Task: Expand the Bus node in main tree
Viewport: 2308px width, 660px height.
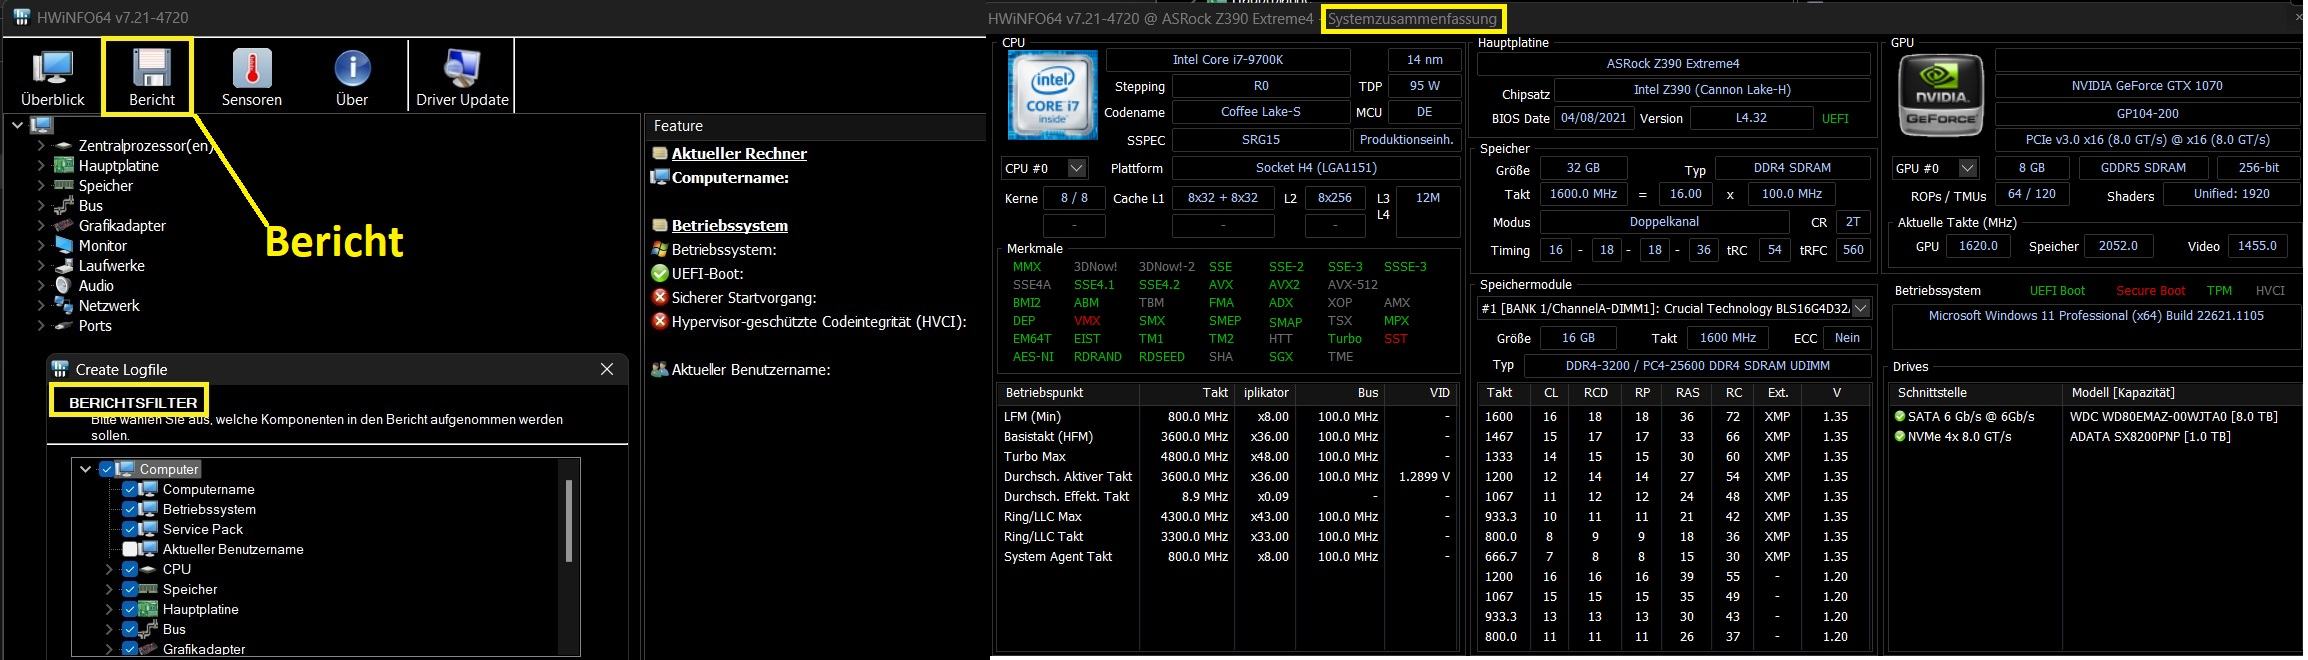Action: 41,206
